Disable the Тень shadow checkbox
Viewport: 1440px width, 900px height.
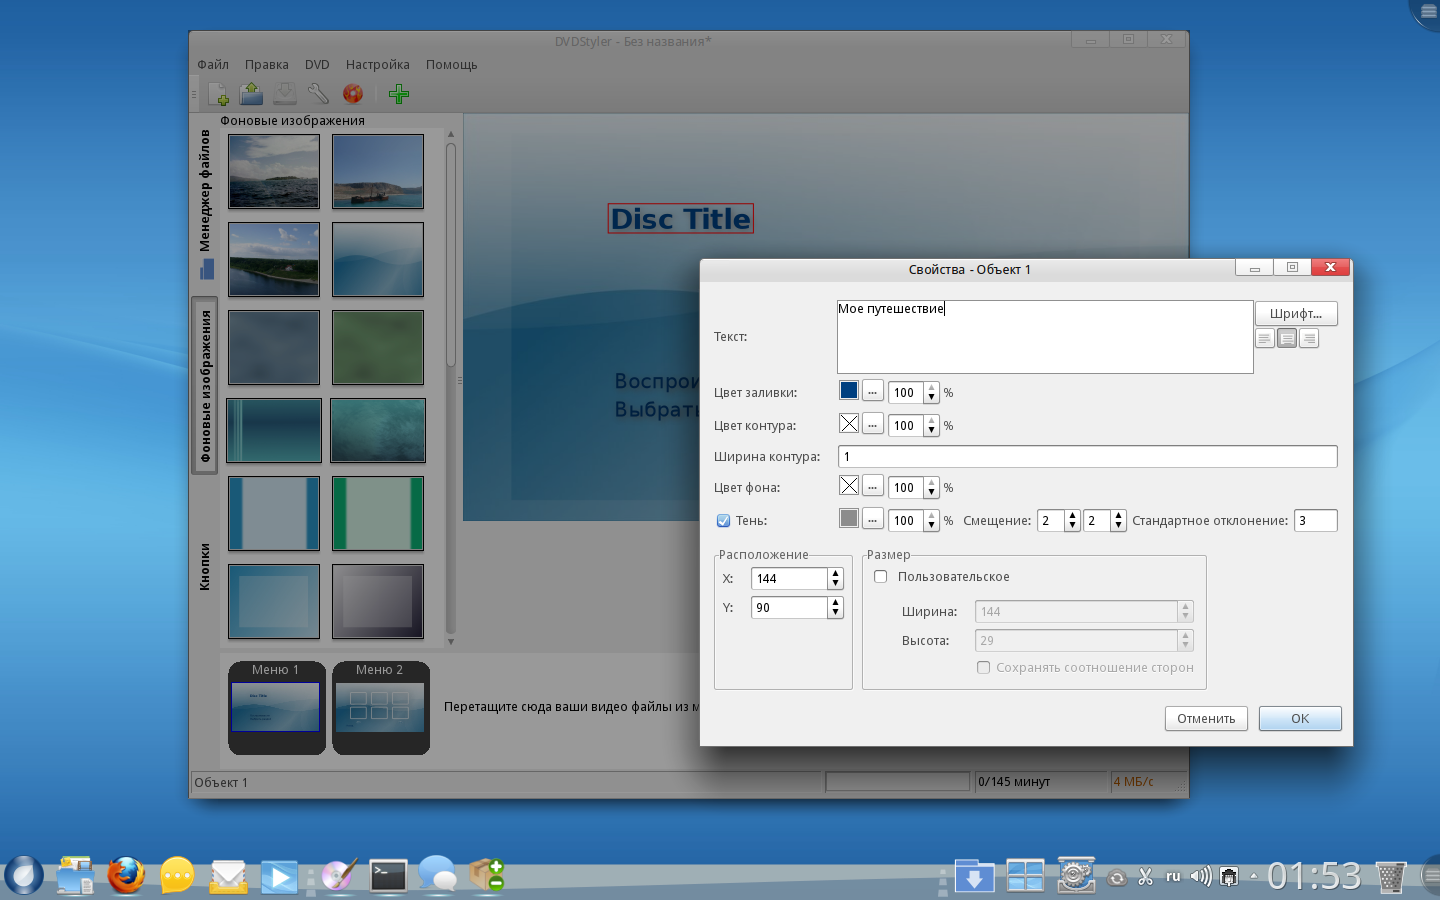click(723, 521)
